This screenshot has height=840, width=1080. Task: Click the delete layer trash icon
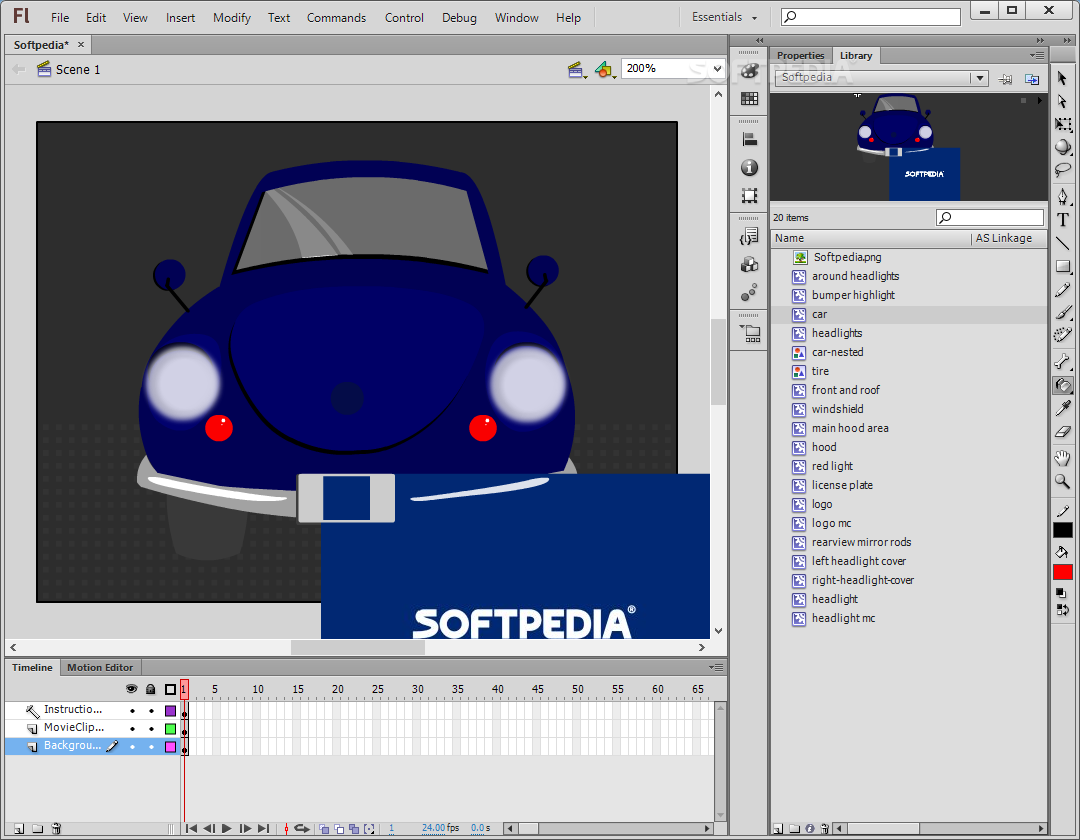point(56,828)
